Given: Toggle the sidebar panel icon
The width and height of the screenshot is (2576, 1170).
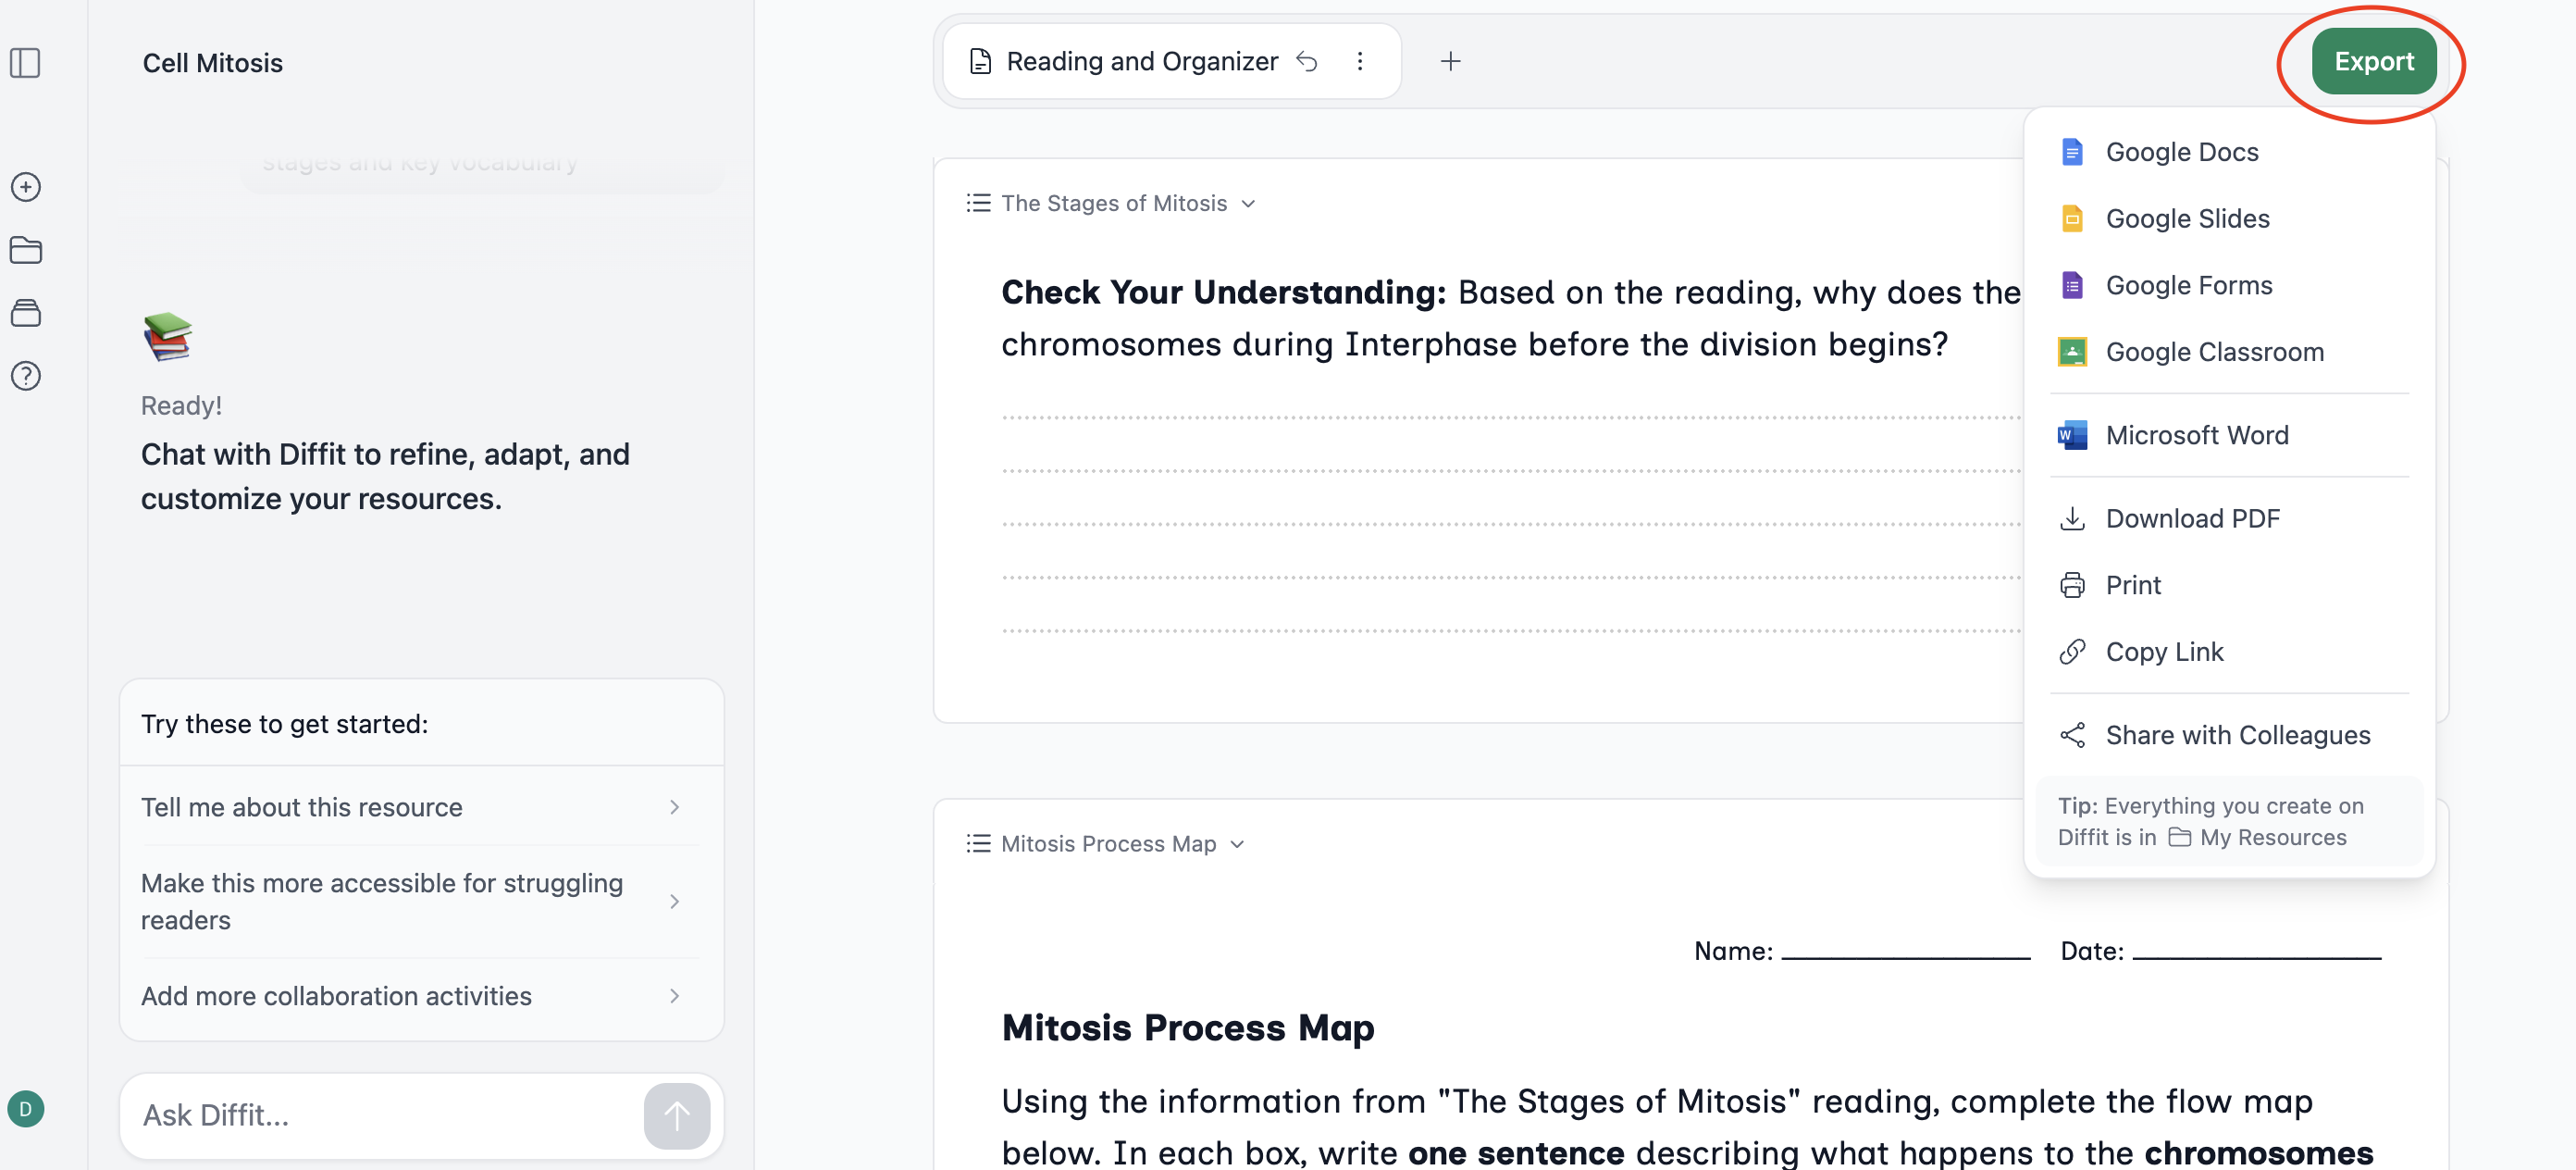Looking at the screenshot, I should pos(25,63).
